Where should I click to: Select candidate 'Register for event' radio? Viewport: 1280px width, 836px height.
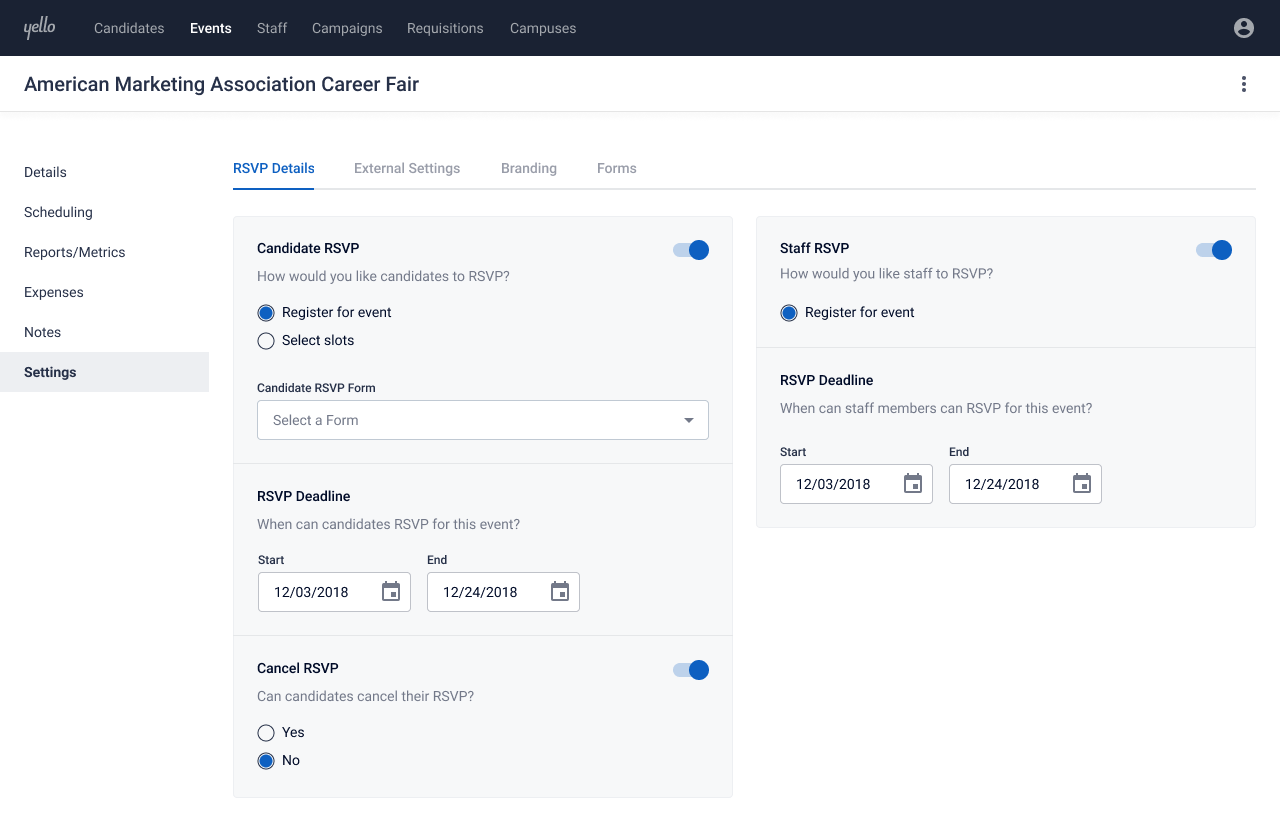266,313
